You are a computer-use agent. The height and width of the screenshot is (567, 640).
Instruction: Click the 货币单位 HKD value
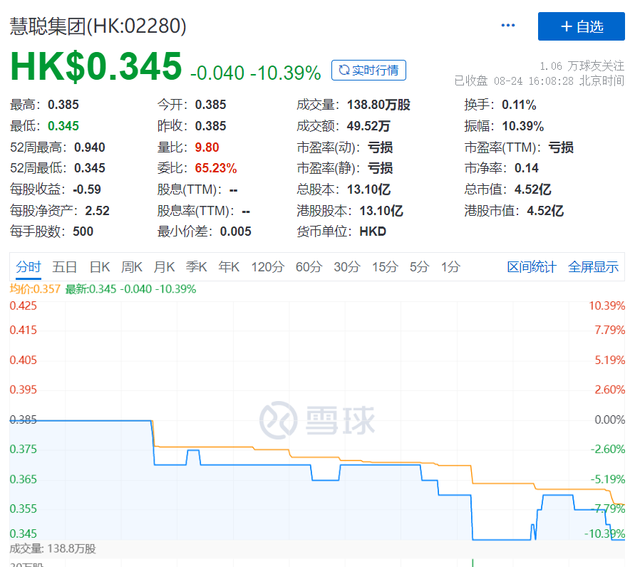point(373,232)
